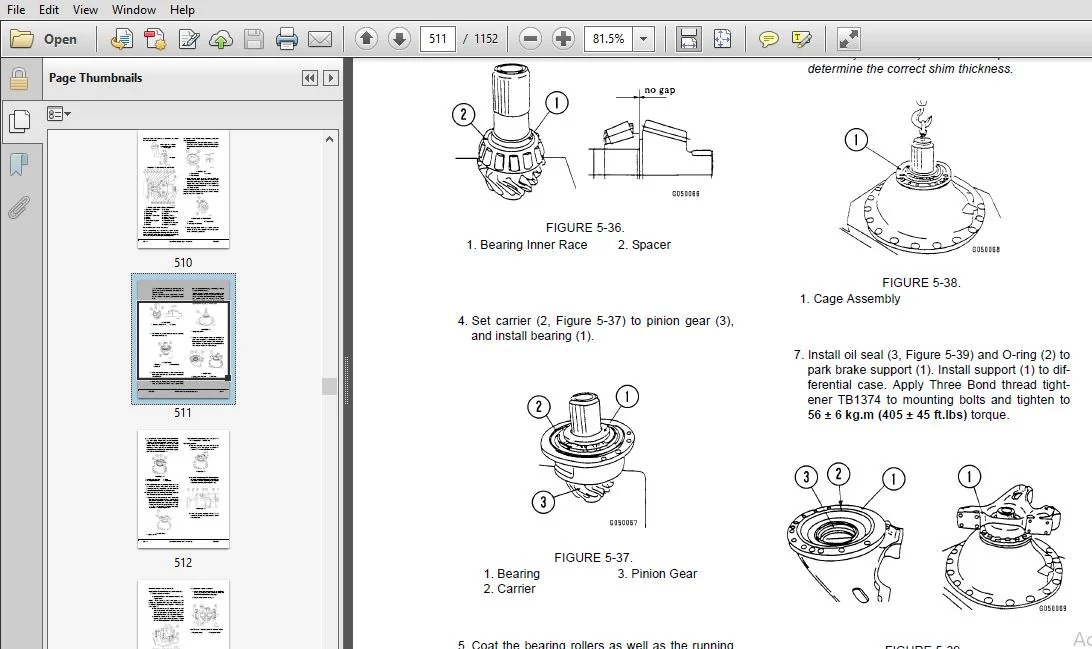Click the '3. Pinion Gear' label
Image resolution: width=1092 pixels, height=649 pixels.
tap(657, 574)
